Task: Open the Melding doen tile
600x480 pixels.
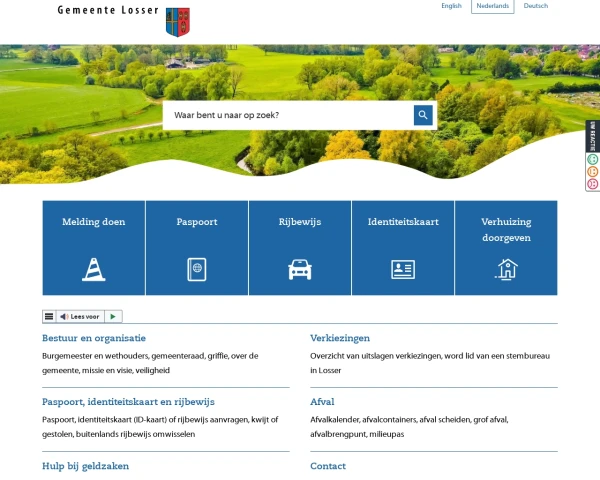Action: pyautogui.click(x=94, y=248)
